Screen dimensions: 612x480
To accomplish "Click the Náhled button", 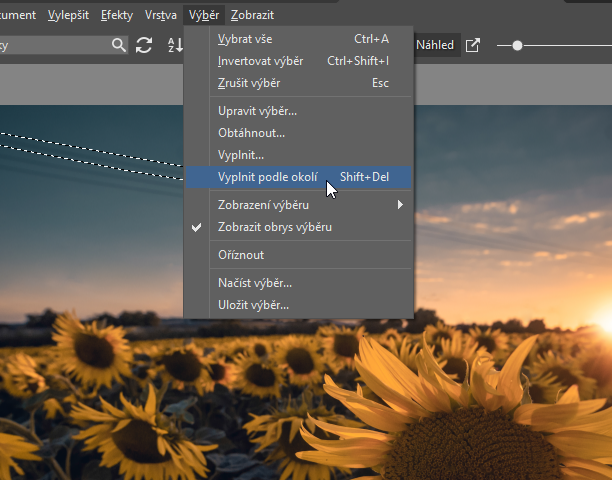I will (x=435, y=45).
